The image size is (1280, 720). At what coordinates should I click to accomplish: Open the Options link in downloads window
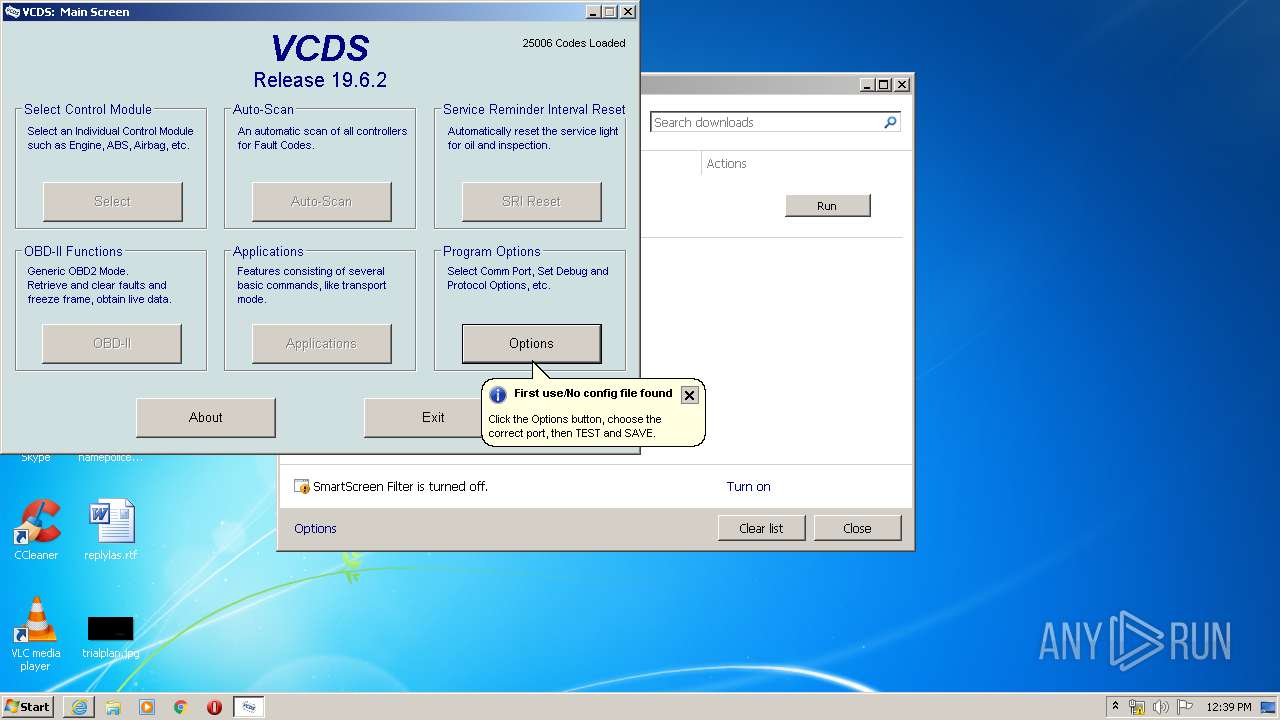coord(315,528)
